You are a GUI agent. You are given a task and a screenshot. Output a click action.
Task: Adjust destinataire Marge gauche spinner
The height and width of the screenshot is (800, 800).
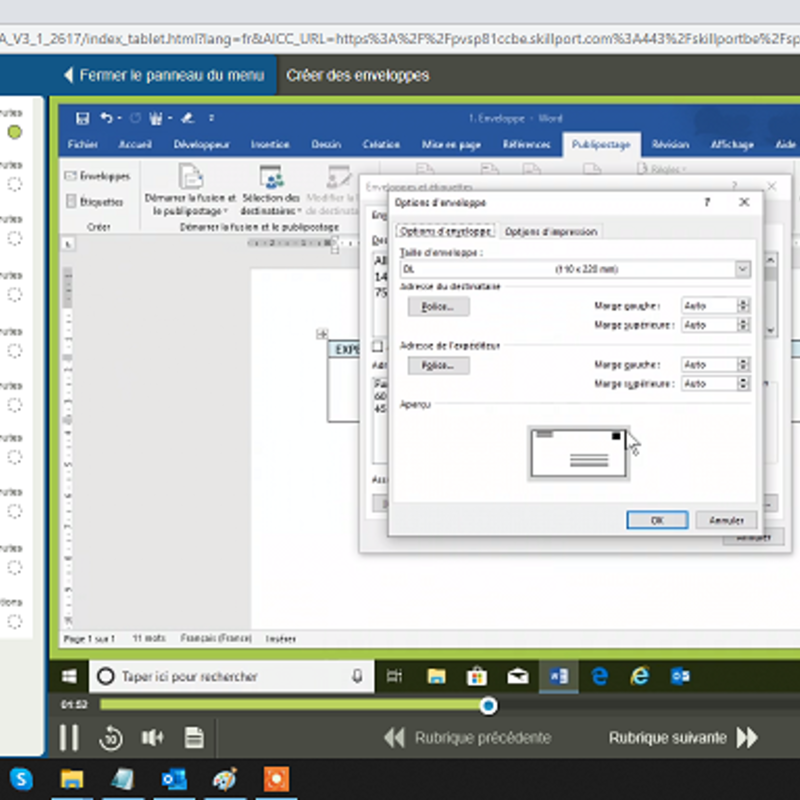click(743, 306)
